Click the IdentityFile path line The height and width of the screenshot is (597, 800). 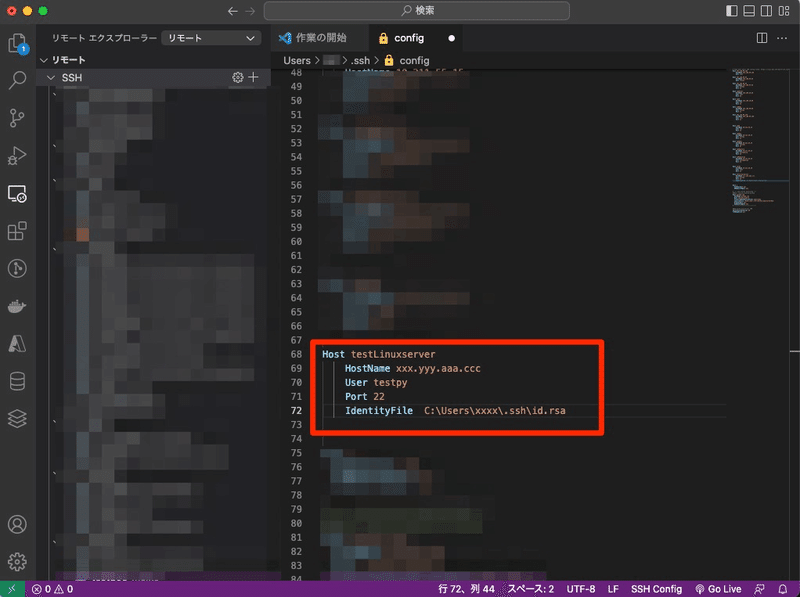455,411
